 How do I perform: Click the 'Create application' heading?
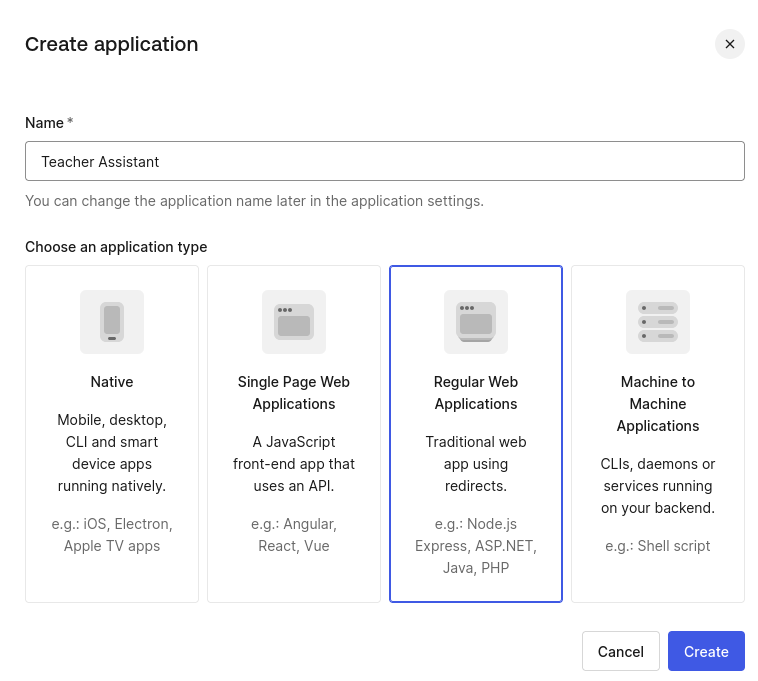(112, 44)
